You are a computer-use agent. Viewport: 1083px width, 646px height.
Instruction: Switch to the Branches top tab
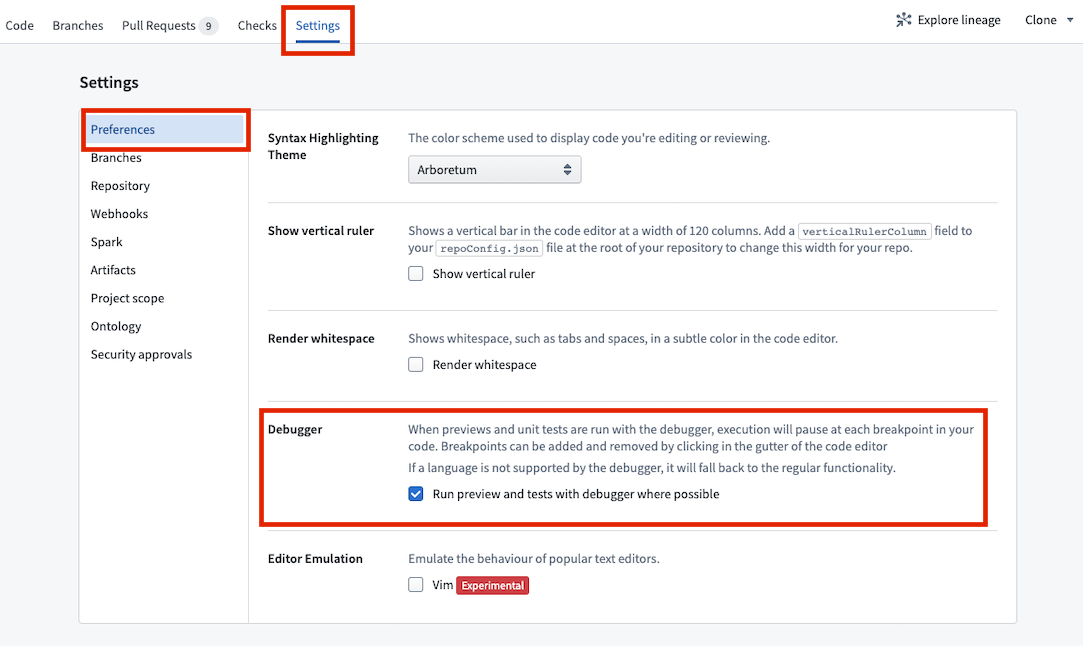[78, 26]
